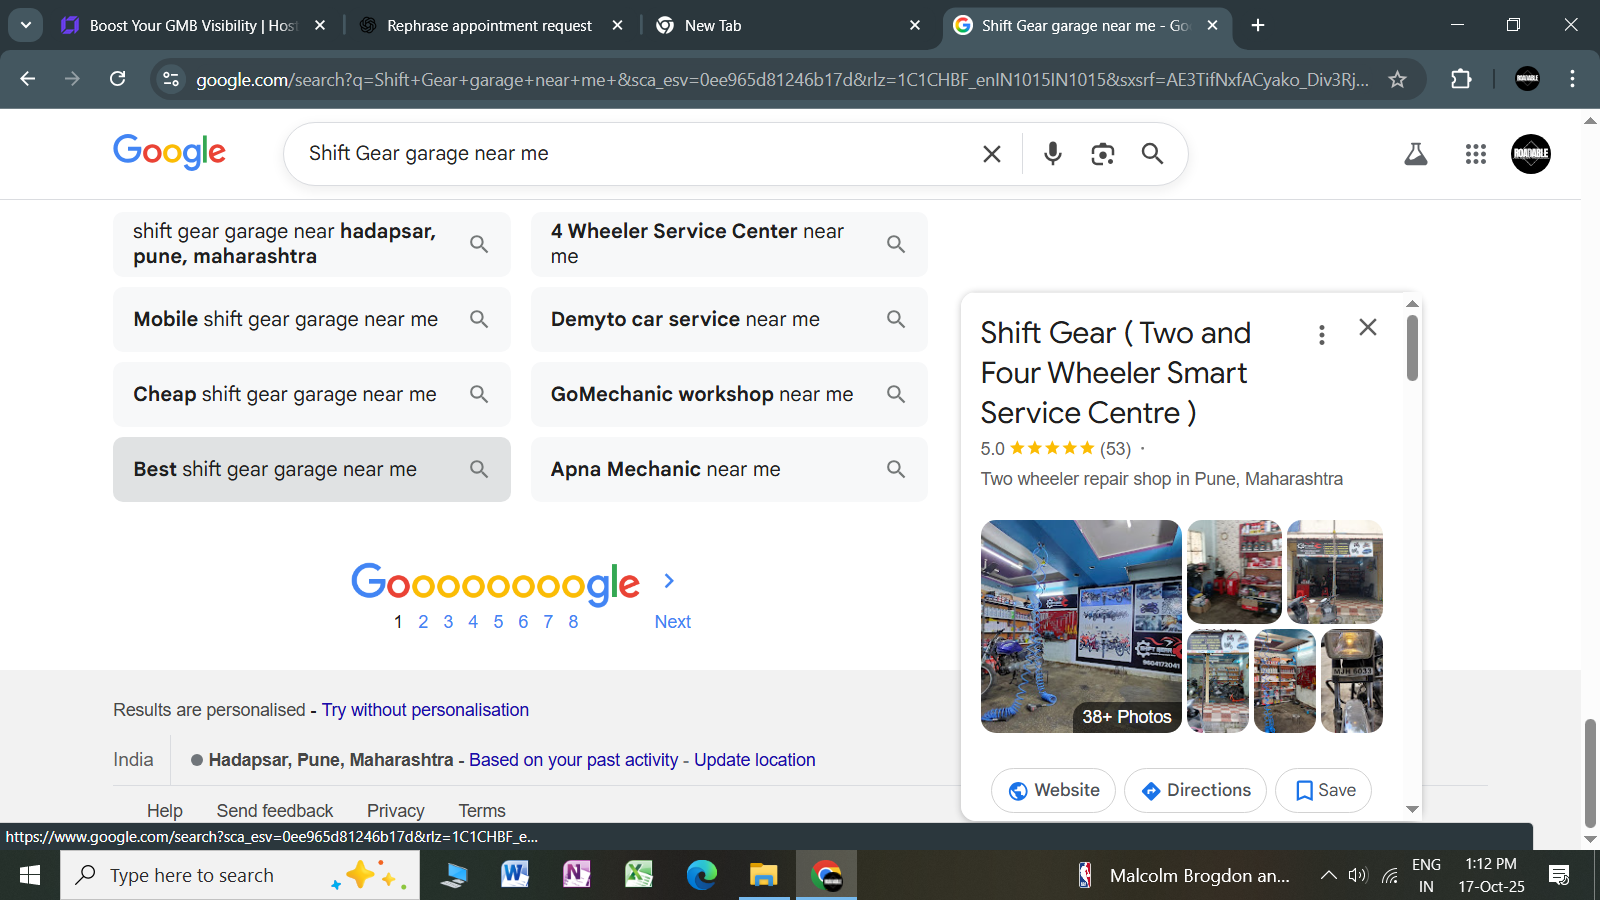The width and height of the screenshot is (1600, 900).
Task: Search 'Demyto car service near me'
Action: [729, 319]
